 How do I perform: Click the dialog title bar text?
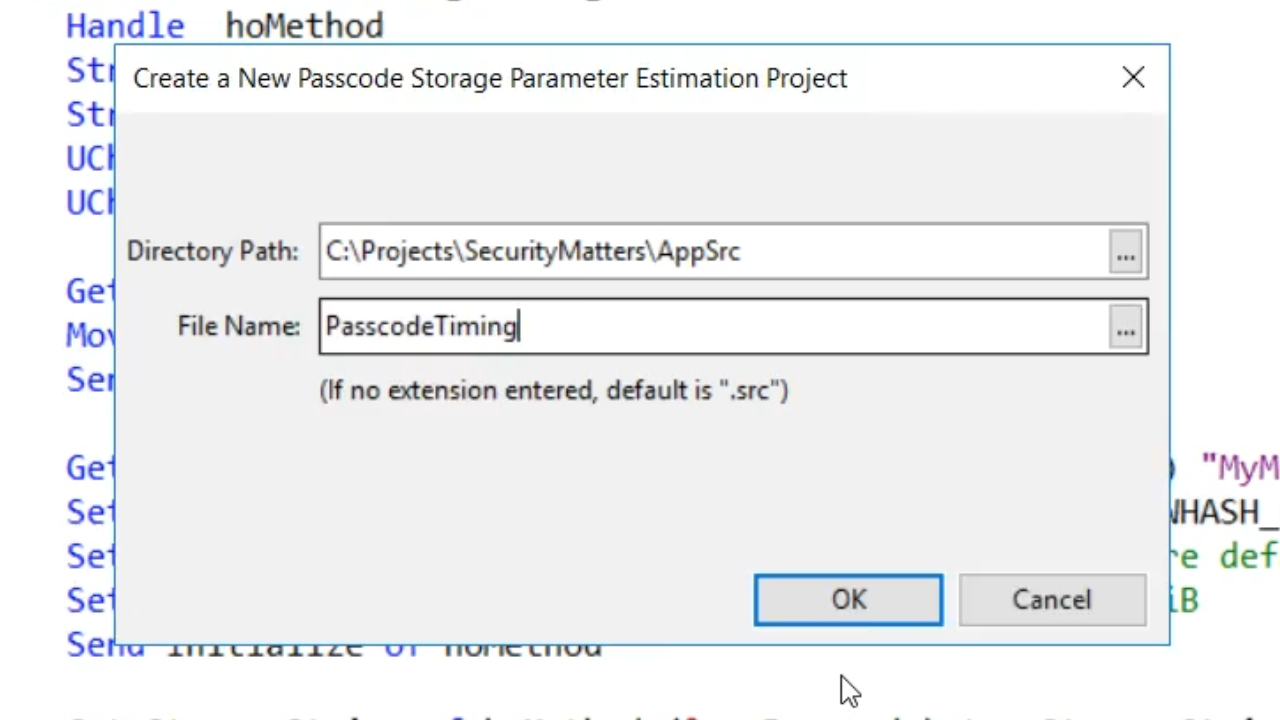pyautogui.click(x=490, y=78)
